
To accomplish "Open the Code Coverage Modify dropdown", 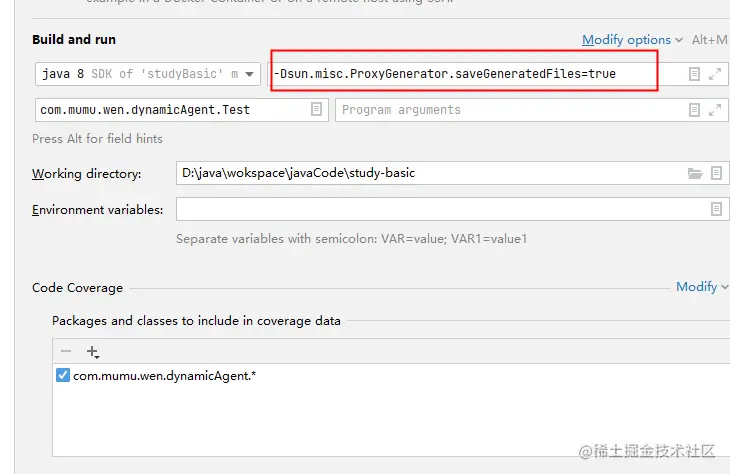I will [702, 287].
